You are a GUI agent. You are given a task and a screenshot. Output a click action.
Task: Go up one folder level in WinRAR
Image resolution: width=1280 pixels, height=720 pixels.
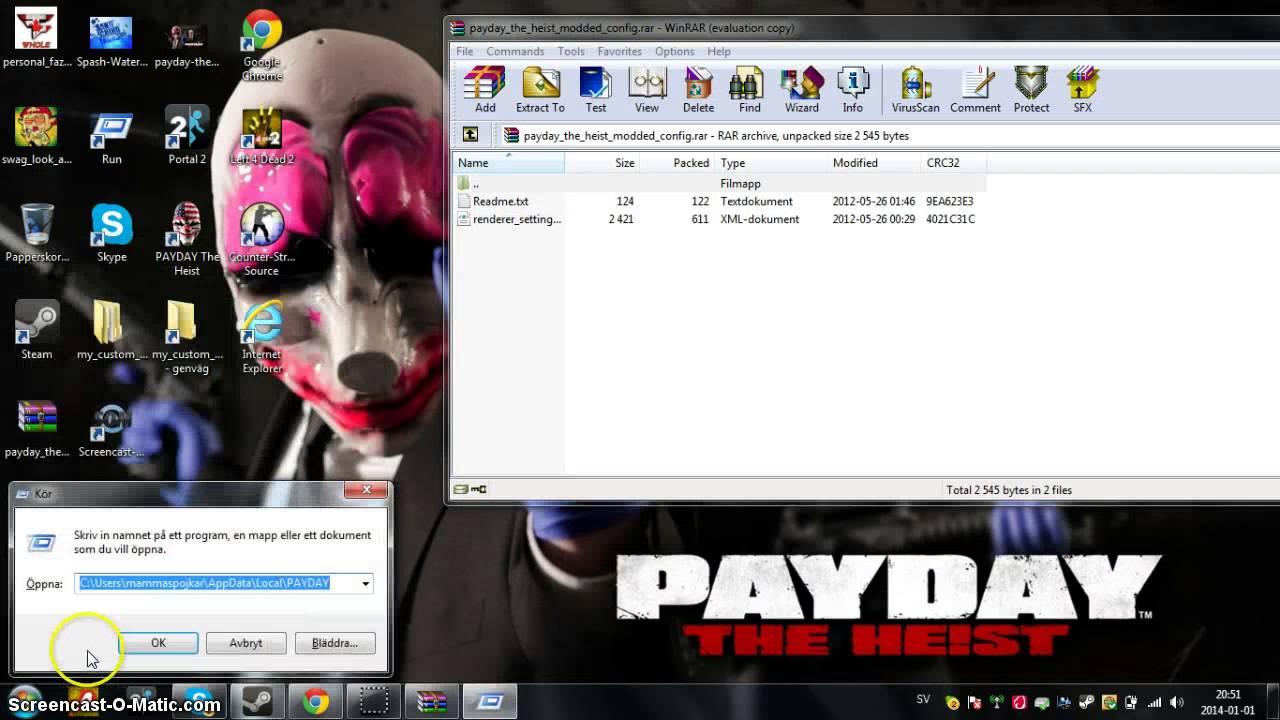(470, 135)
